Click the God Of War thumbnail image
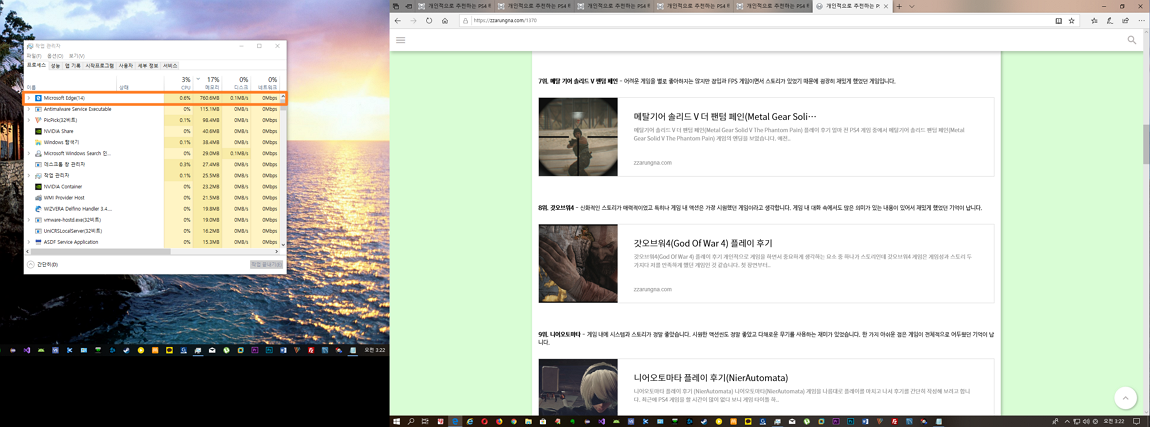 pyautogui.click(x=578, y=263)
